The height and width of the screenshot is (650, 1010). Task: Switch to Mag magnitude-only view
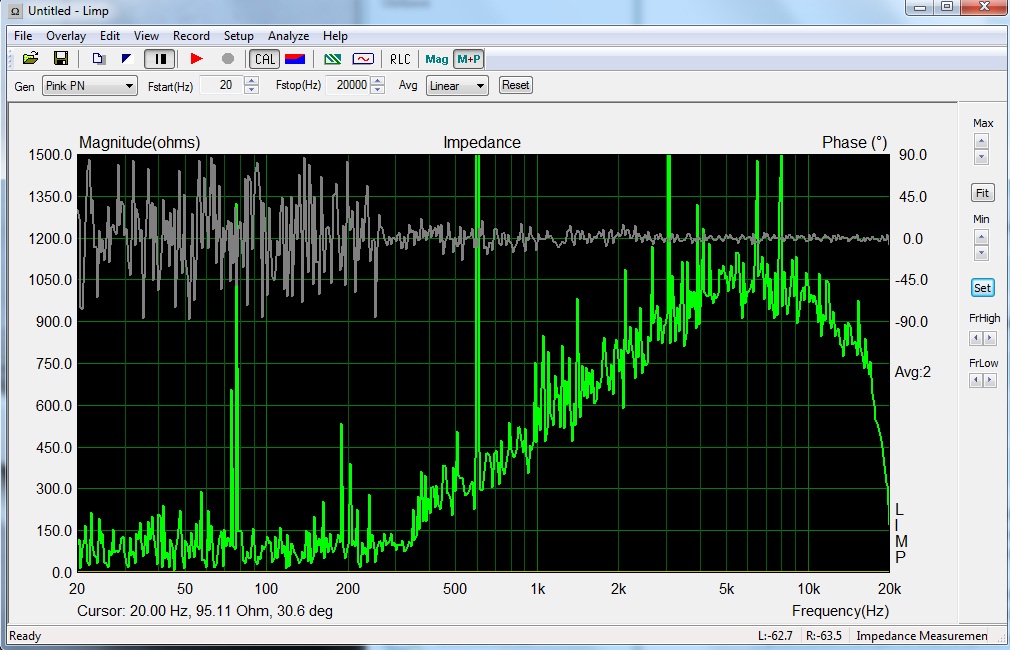click(x=437, y=59)
